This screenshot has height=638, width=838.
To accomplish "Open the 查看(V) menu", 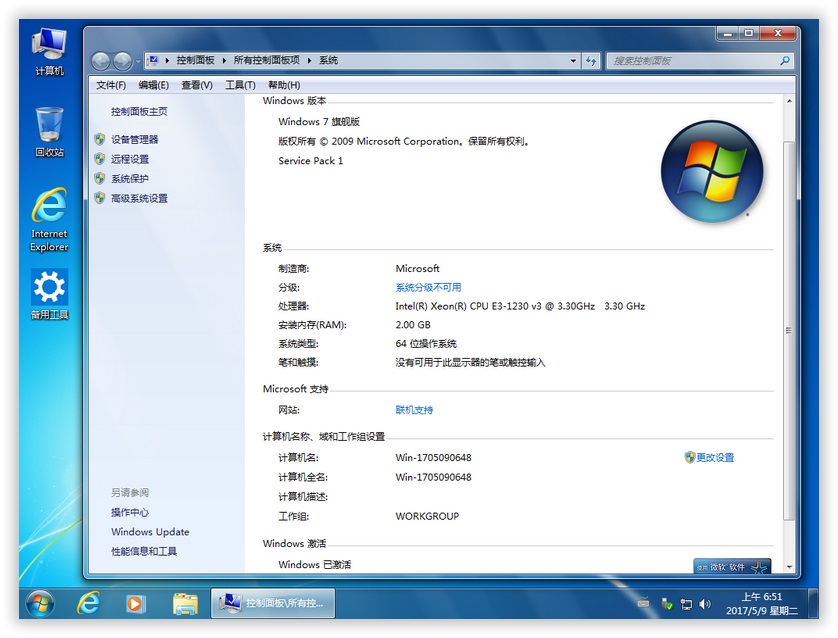I will click(197, 85).
